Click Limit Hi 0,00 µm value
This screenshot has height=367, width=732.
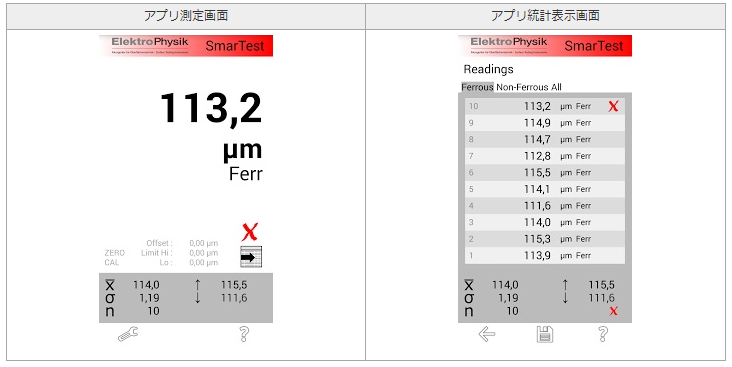pyautogui.click(x=204, y=253)
